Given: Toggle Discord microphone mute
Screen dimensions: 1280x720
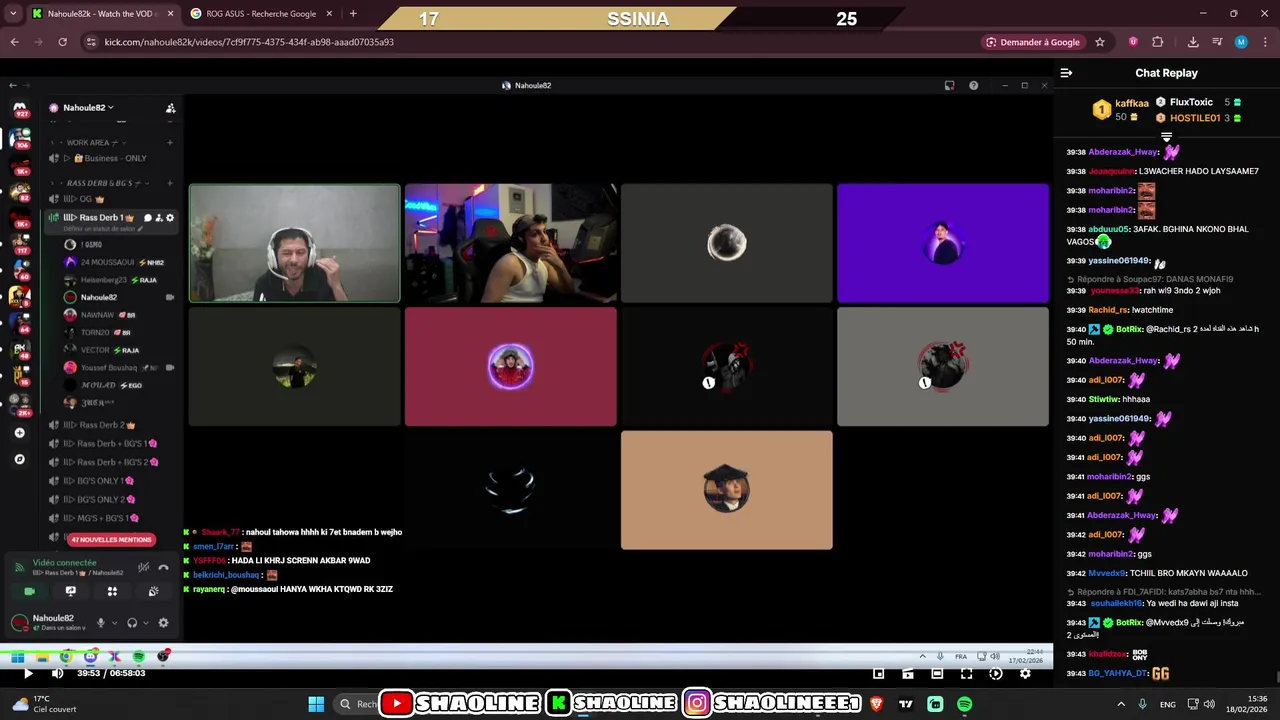Looking at the screenshot, I should [x=100, y=622].
